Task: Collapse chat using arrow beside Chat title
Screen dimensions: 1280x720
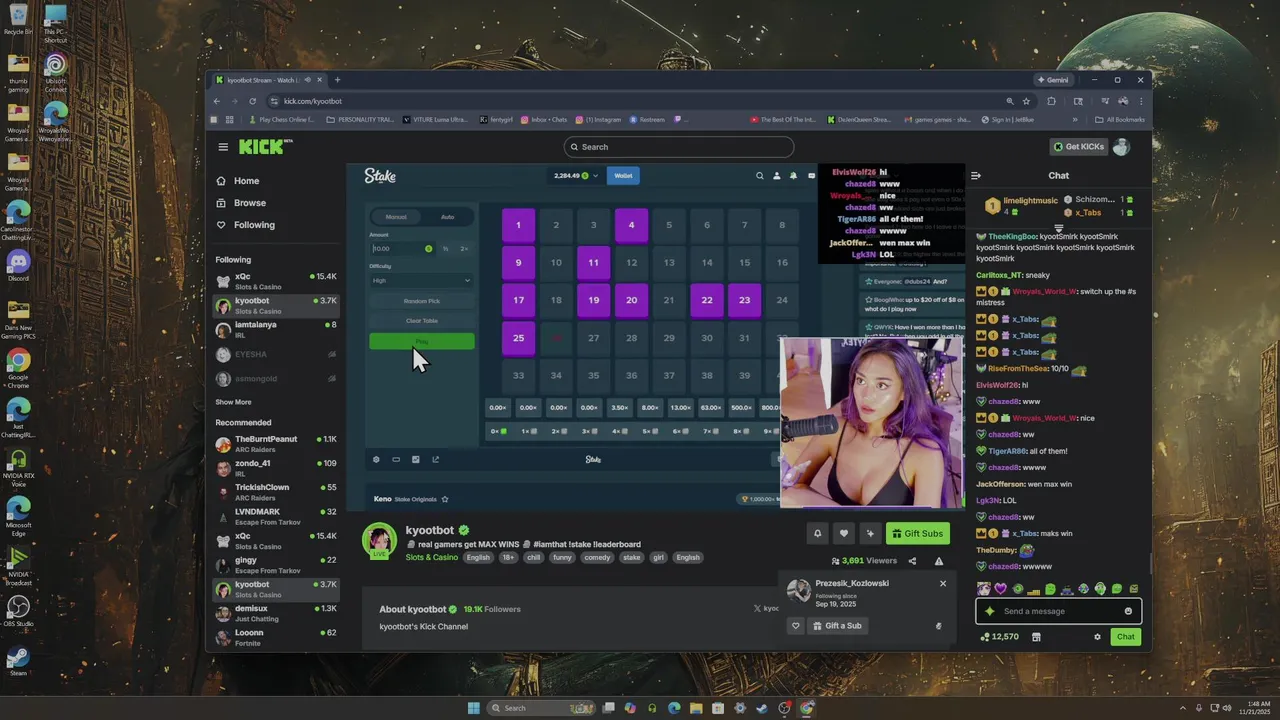Action: click(x=976, y=176)
